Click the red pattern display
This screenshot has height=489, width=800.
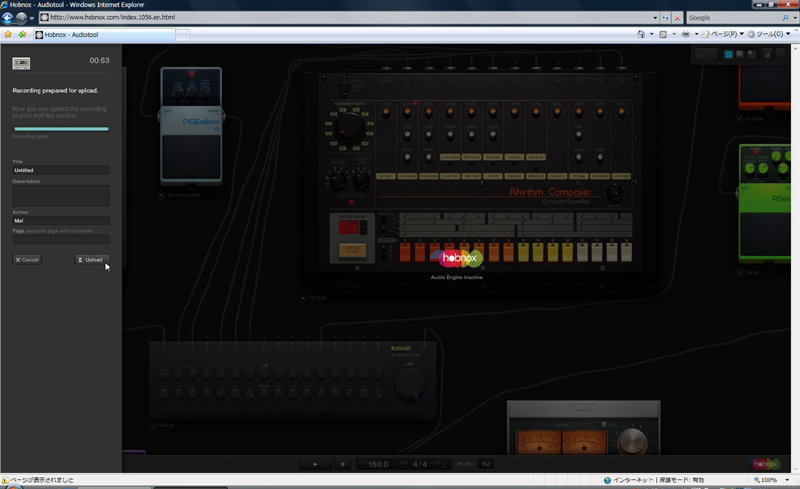(x=349, y=227)
